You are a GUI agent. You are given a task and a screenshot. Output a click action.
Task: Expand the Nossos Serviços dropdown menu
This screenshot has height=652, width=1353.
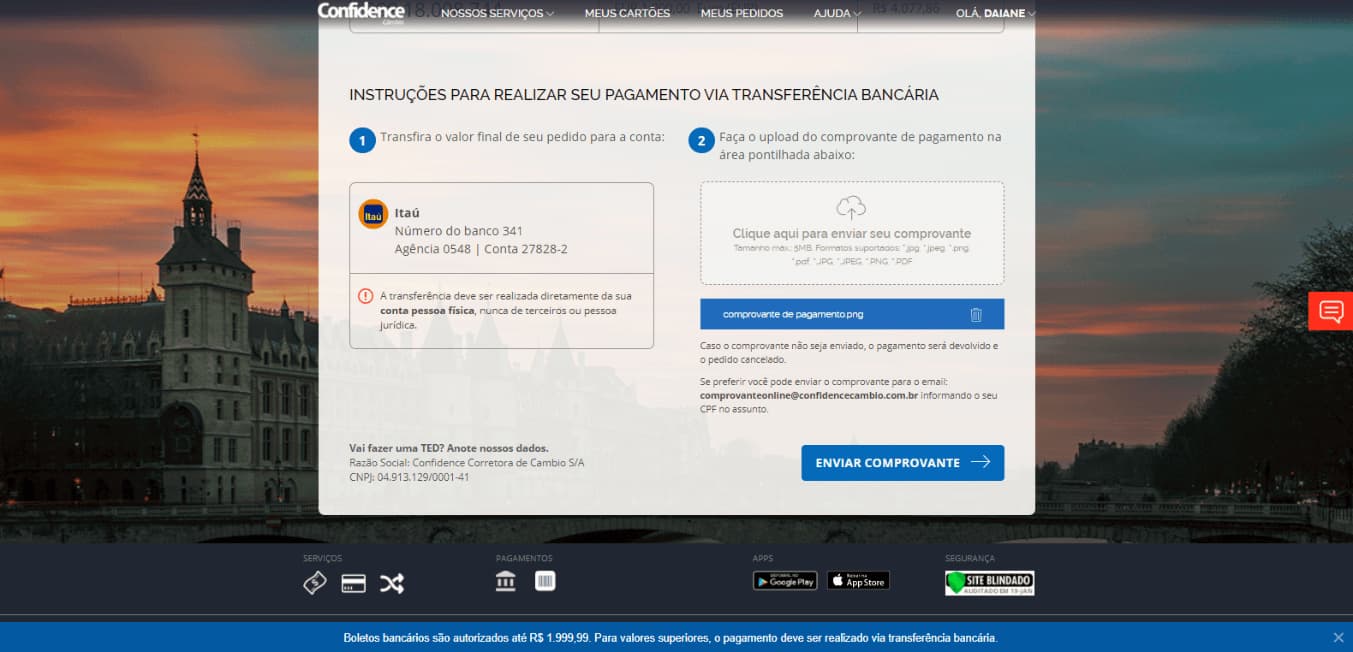click(497, 14)
